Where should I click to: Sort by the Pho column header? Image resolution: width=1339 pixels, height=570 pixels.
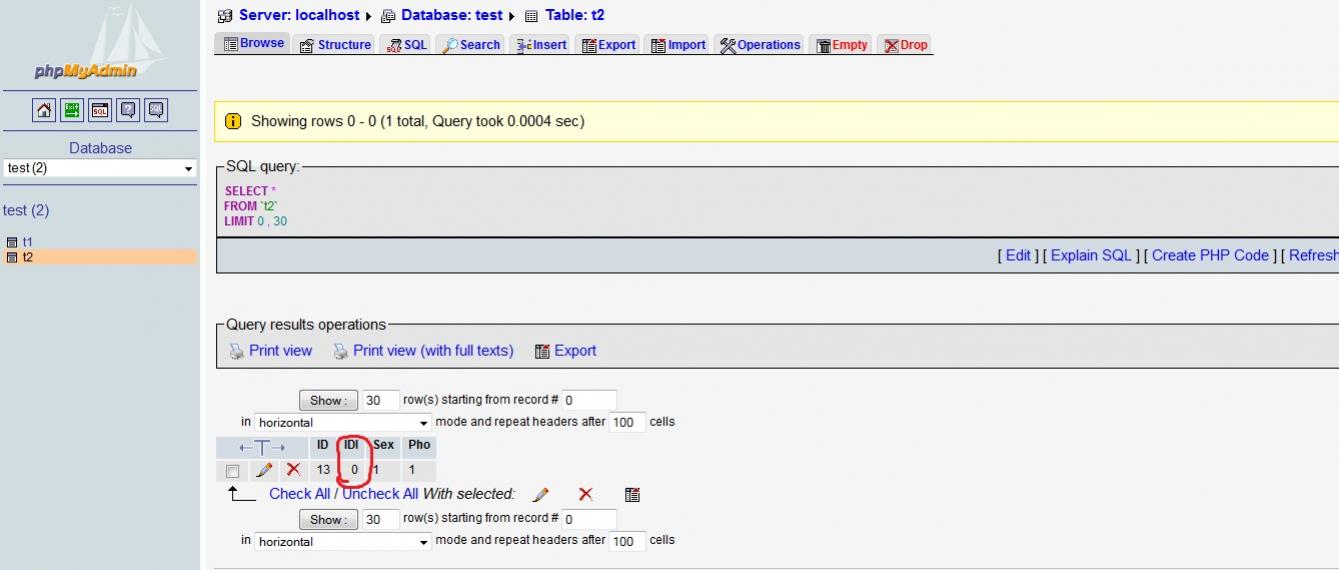click(x=419, y=445)
